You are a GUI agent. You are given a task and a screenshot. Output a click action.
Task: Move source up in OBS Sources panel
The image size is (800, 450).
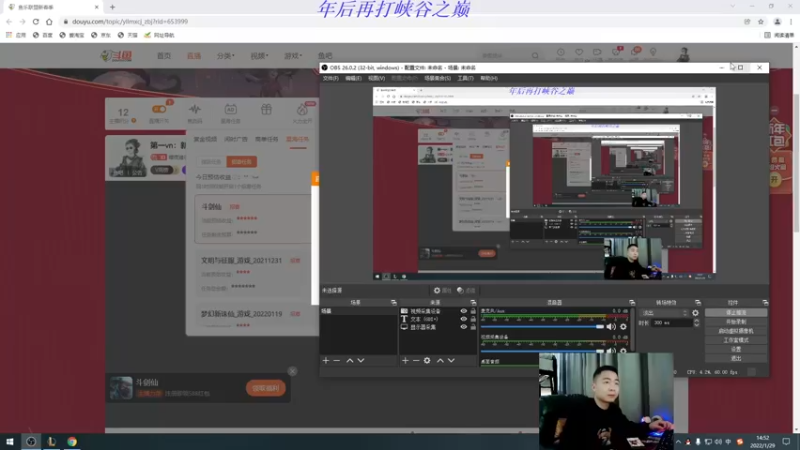click(440, 360)
